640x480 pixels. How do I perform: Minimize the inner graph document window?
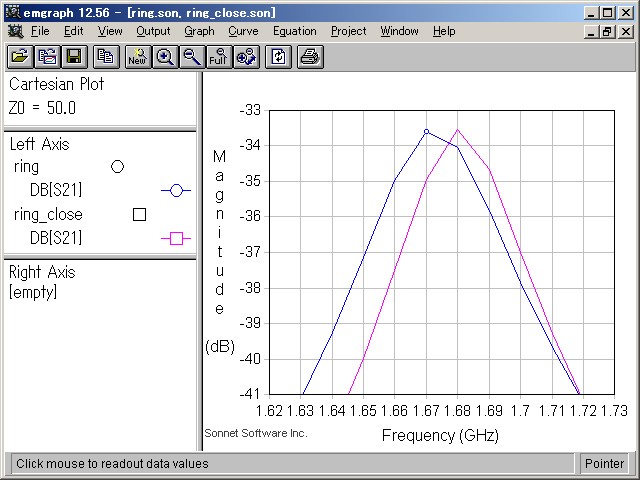pos(590,31)
